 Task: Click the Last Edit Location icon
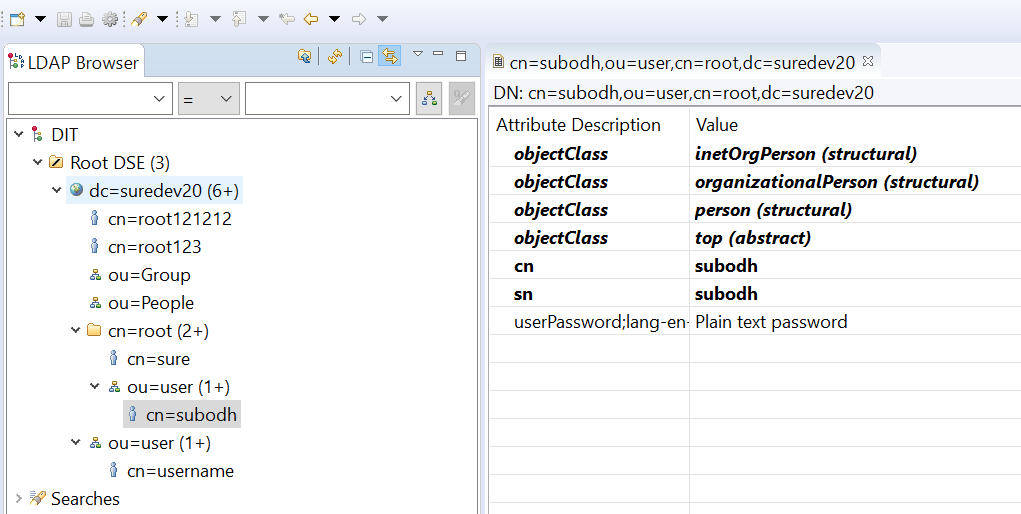click(x=287, y=20)
